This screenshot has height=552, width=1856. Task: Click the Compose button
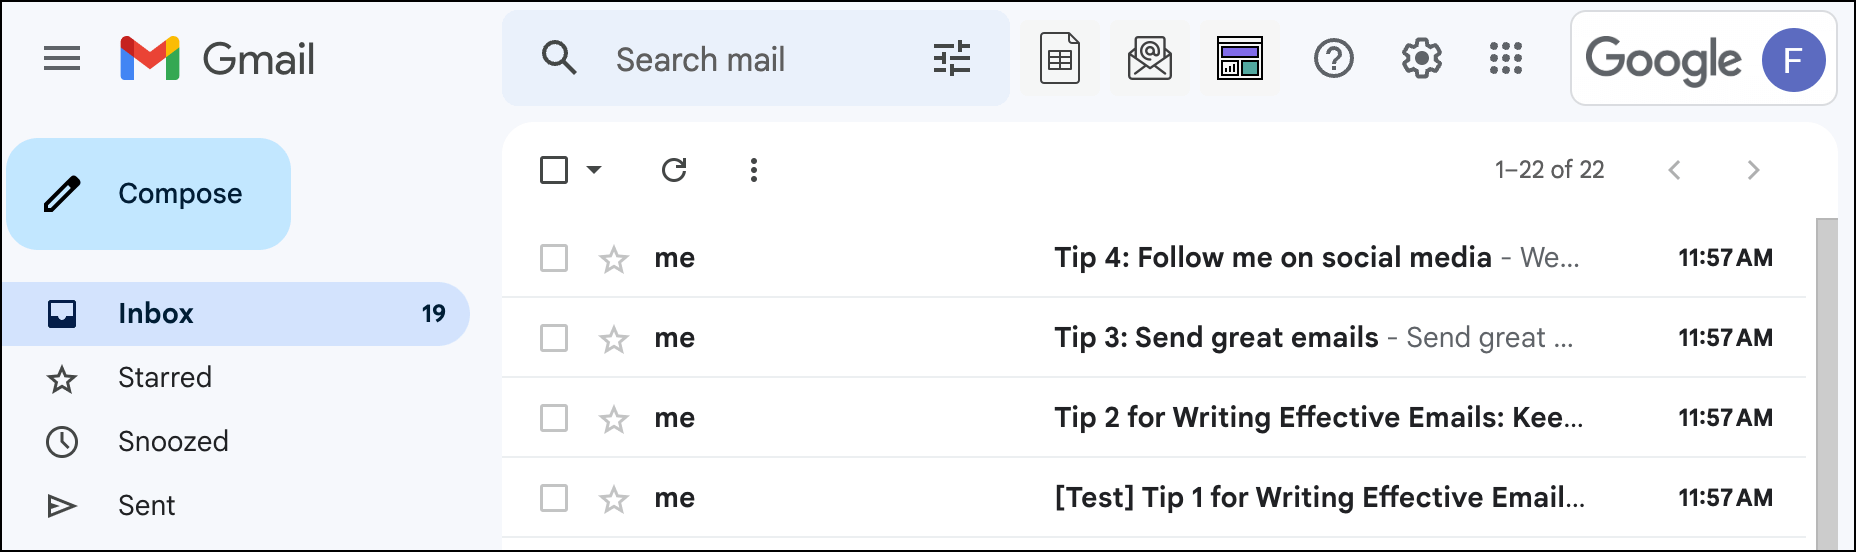coord(149,194)
